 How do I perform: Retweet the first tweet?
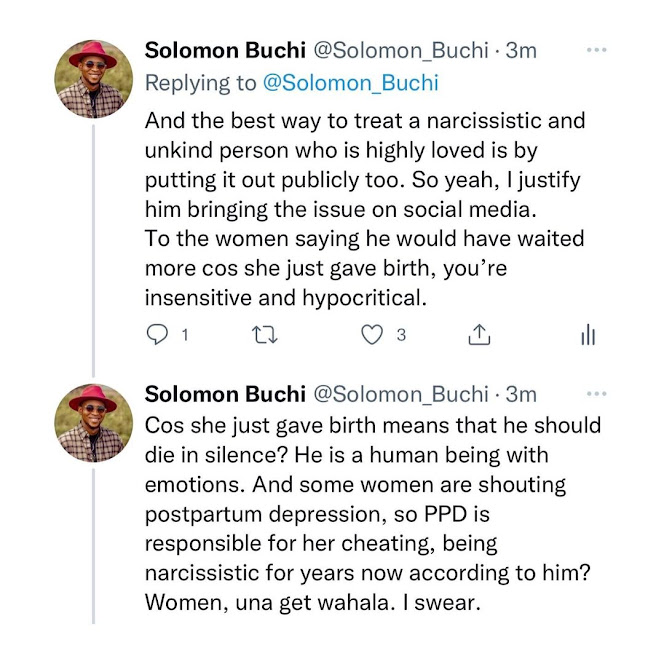click(265, 336)
